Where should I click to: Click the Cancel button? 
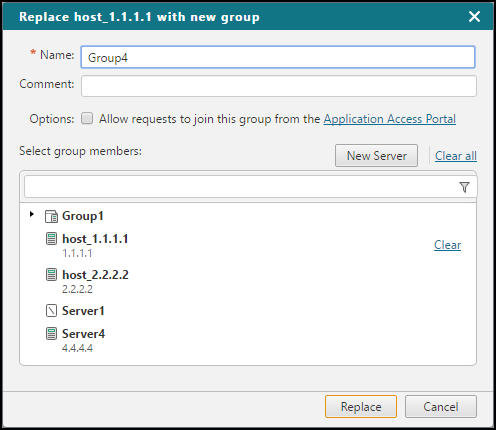point(441,406)
